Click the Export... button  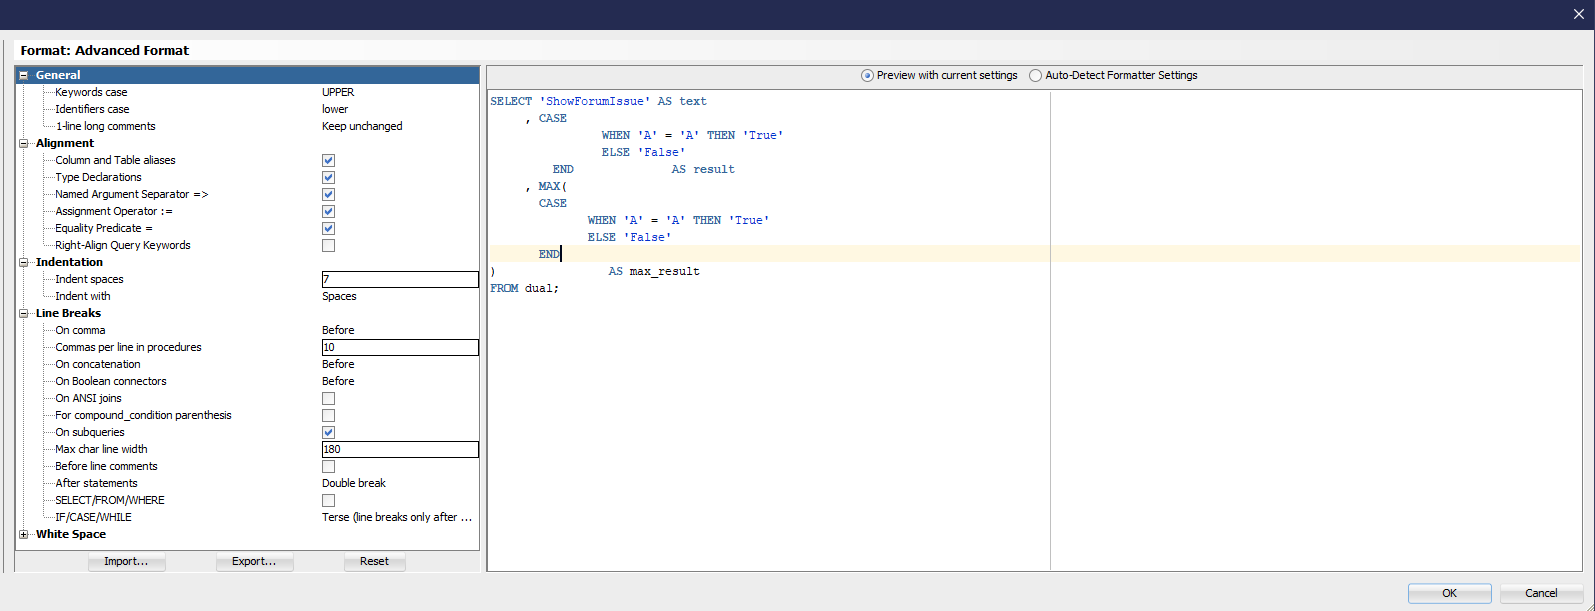(254, 561)
